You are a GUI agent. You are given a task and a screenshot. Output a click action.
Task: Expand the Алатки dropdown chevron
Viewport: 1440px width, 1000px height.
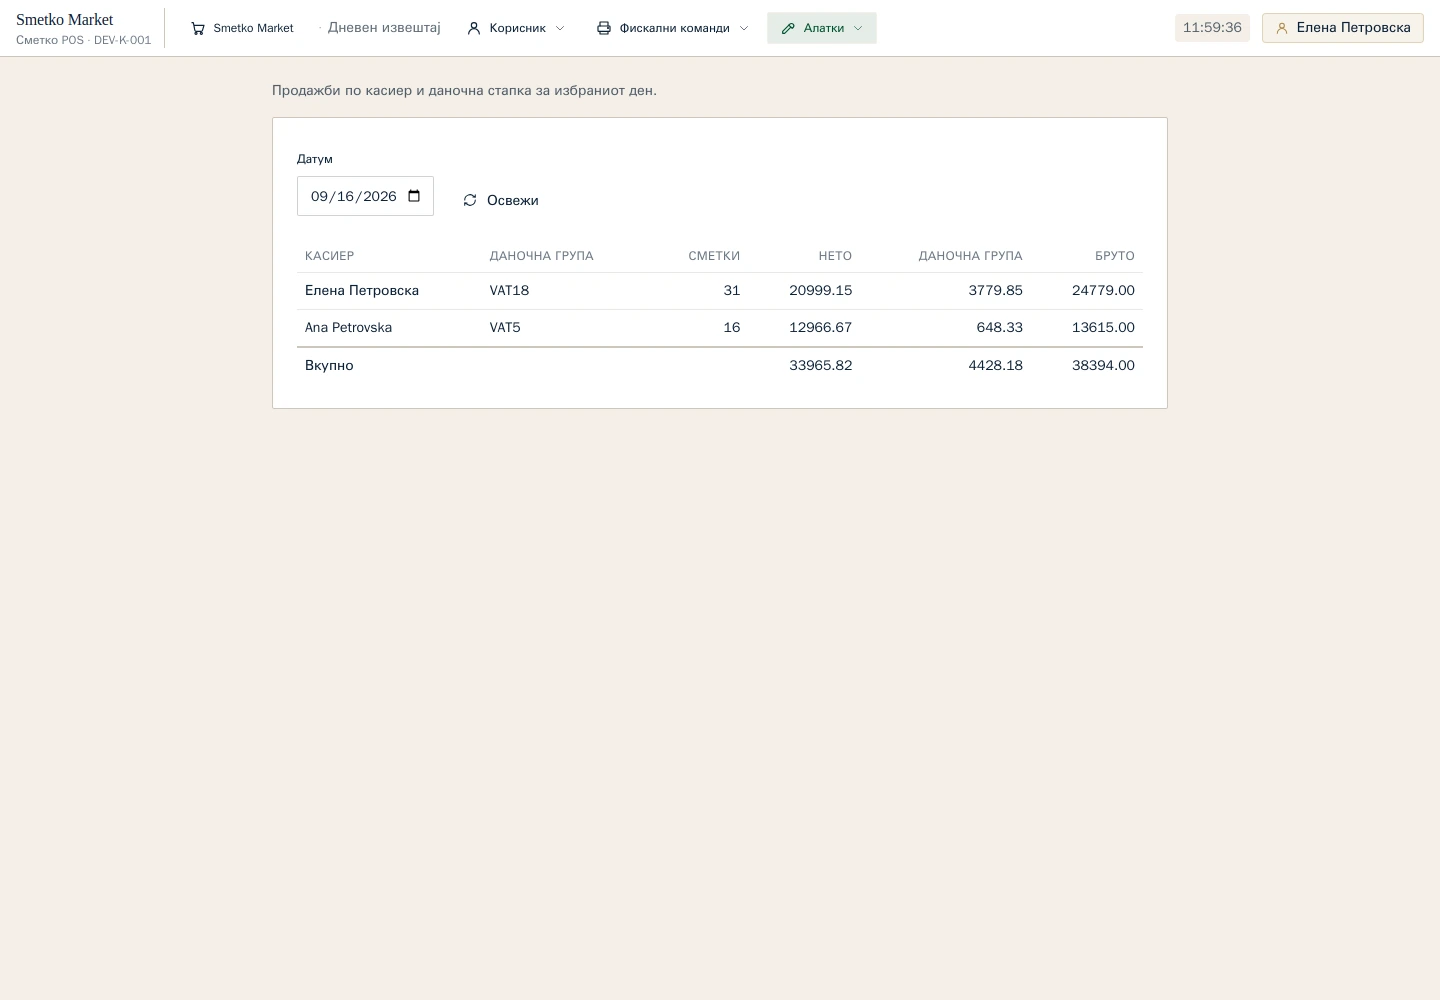click(x=858, y=28)
